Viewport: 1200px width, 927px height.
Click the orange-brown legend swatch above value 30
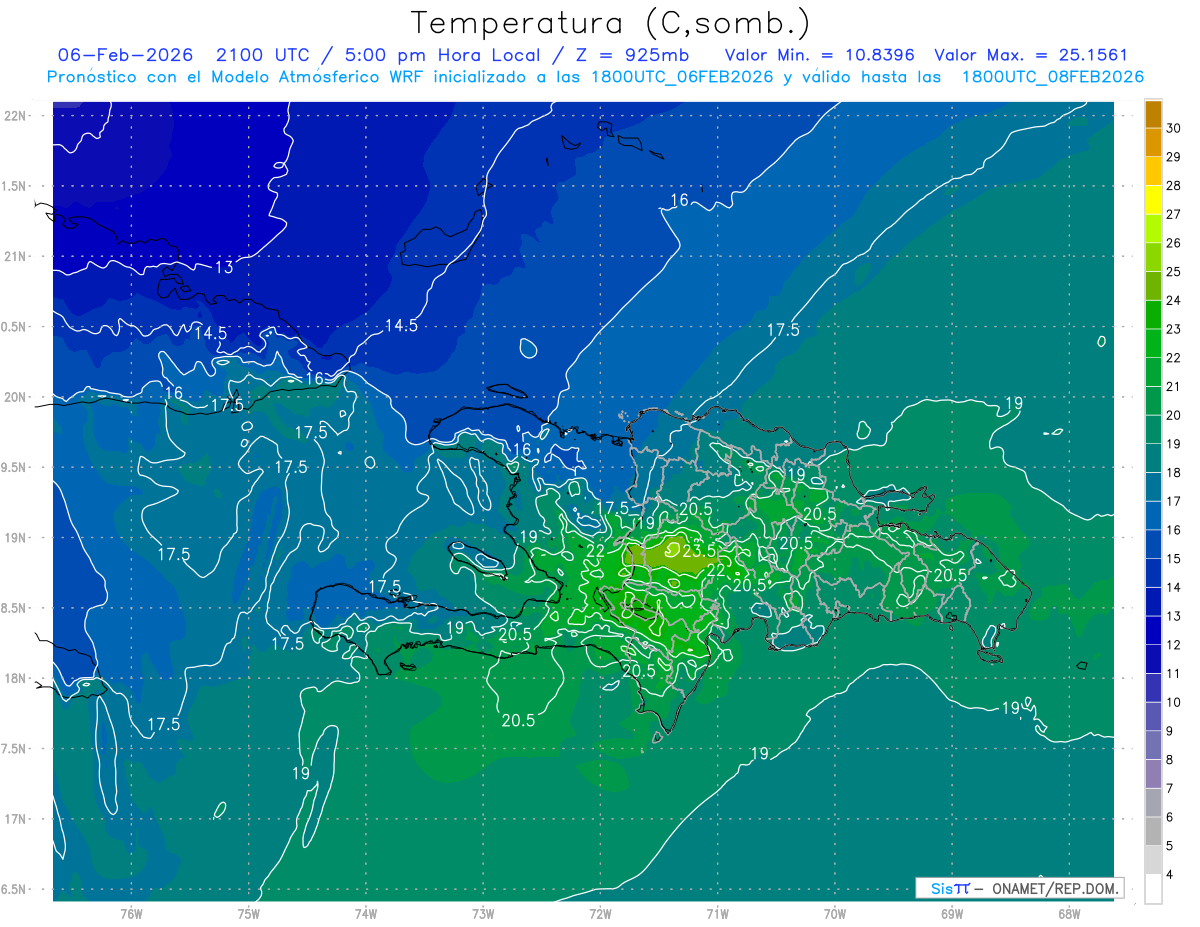1153,114
